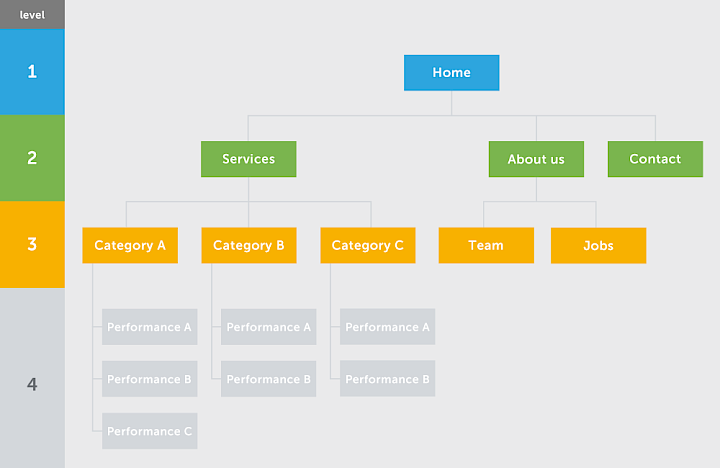This screenshot has height=468, width=720.
Task: Select the green Services node
Action: coord(248,159)
